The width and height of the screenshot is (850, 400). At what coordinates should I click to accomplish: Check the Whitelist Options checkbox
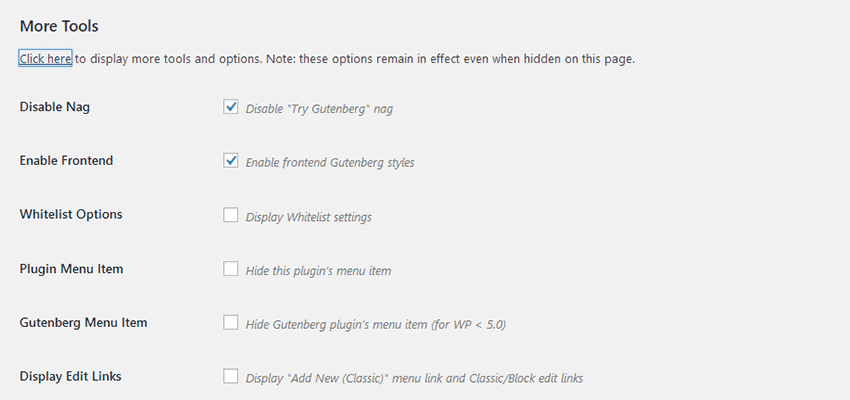point(231,215)
